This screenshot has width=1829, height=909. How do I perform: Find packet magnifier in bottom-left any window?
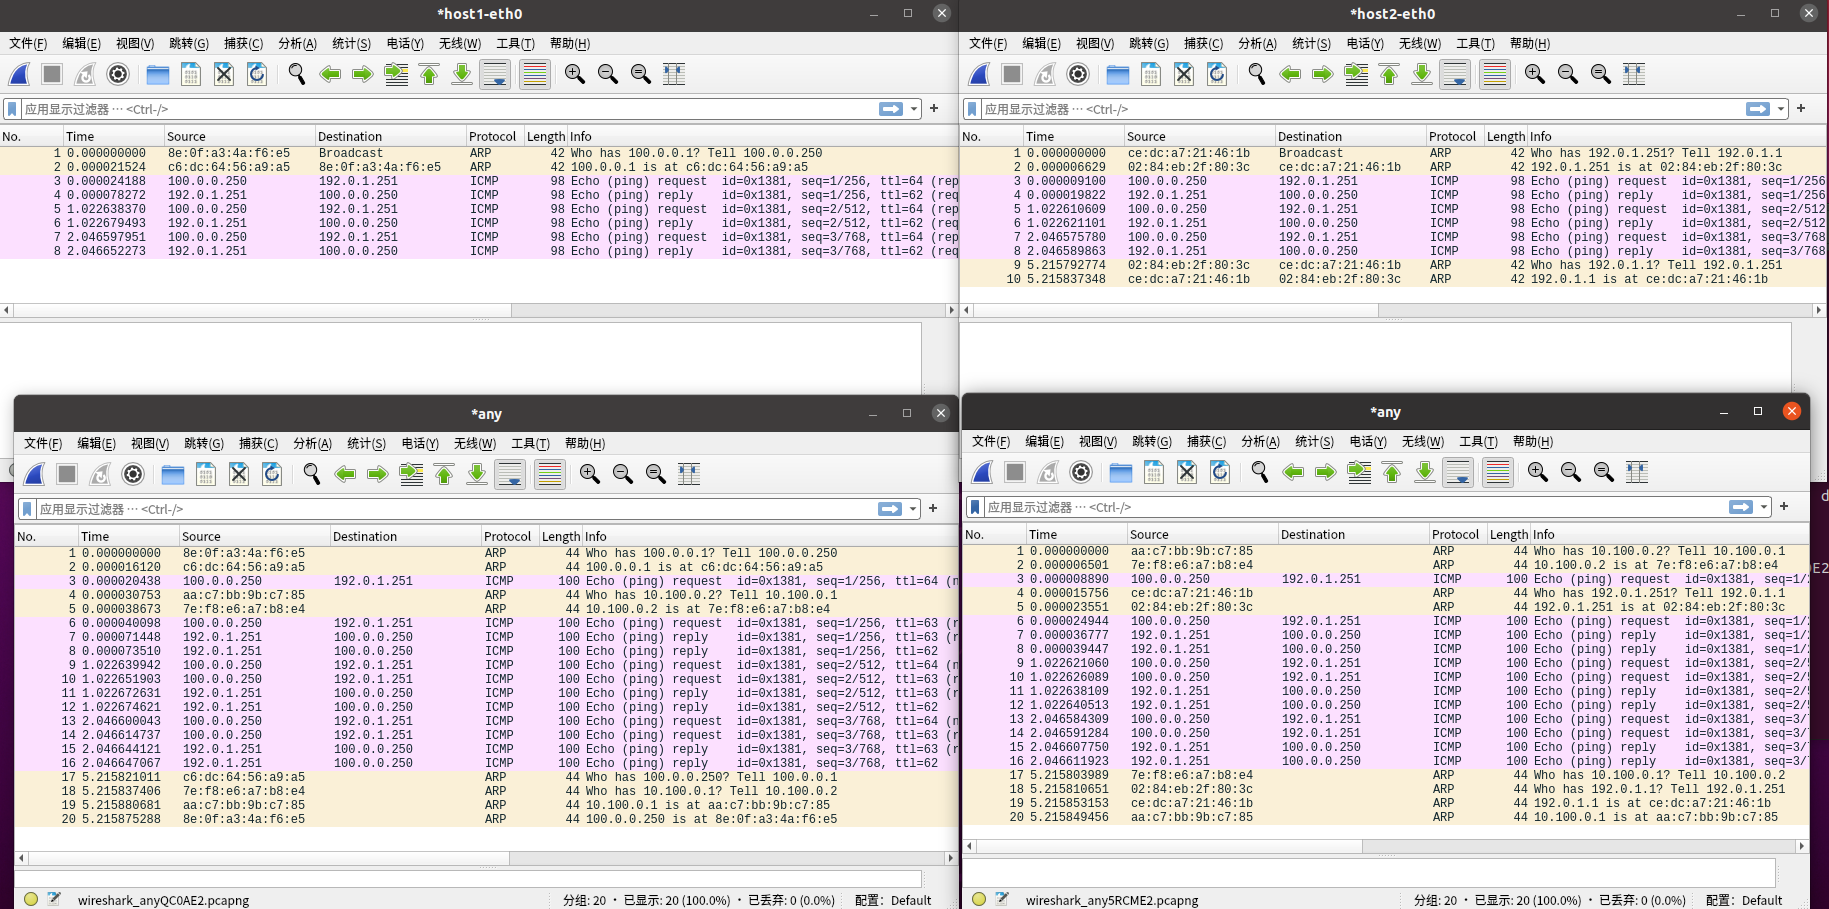[x=312, y=474]
